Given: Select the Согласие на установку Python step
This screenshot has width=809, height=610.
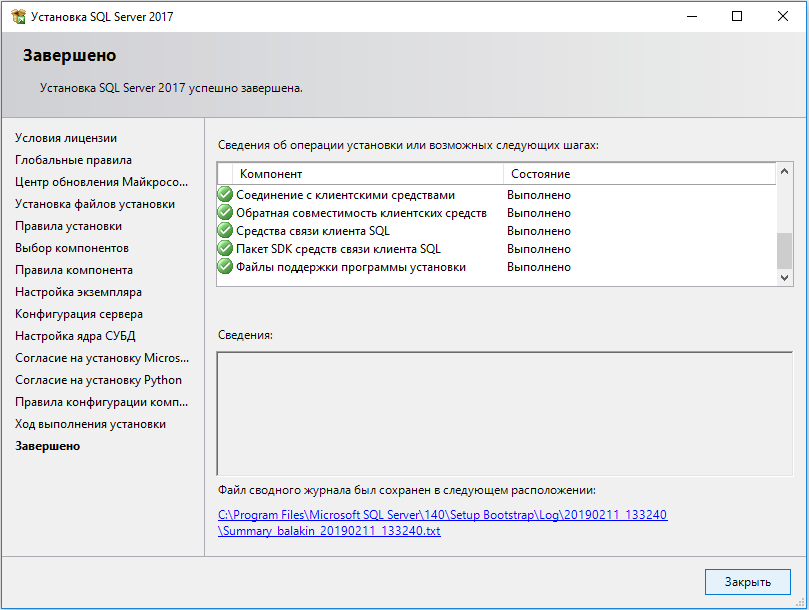Looking at the screenshot, I should (99, 380).
